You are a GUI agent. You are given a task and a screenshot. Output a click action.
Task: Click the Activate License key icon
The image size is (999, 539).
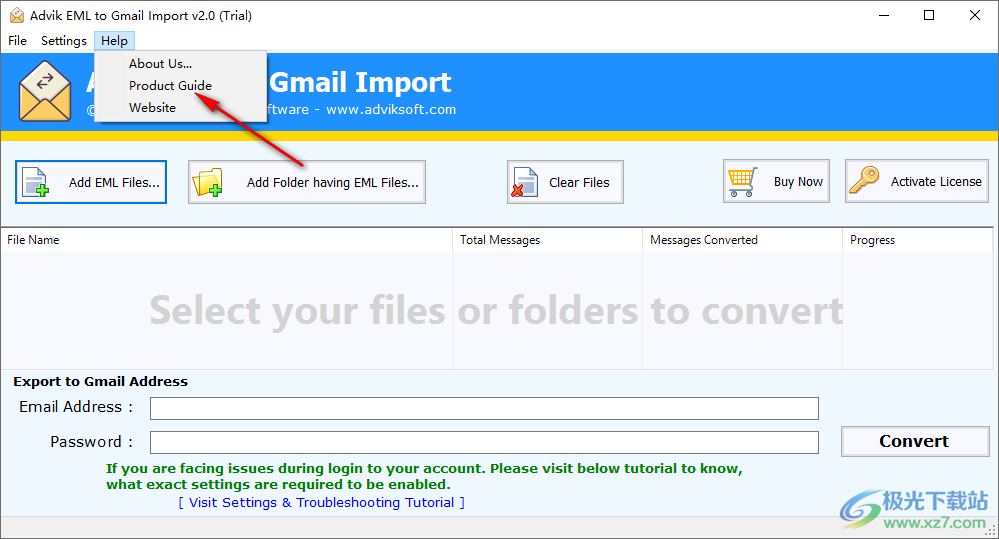click(x=864, y=180)
